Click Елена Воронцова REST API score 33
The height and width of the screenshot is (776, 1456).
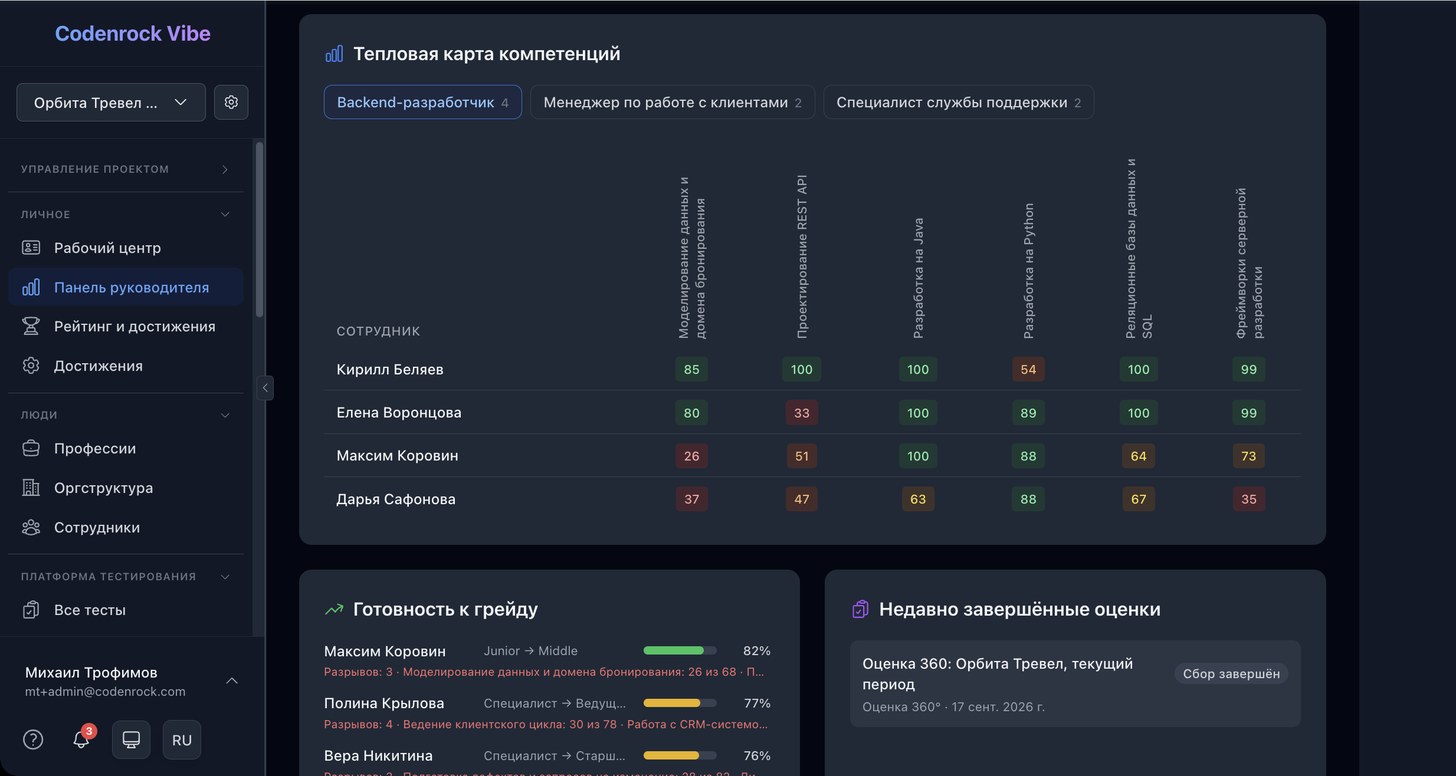(x=801, y=412)
